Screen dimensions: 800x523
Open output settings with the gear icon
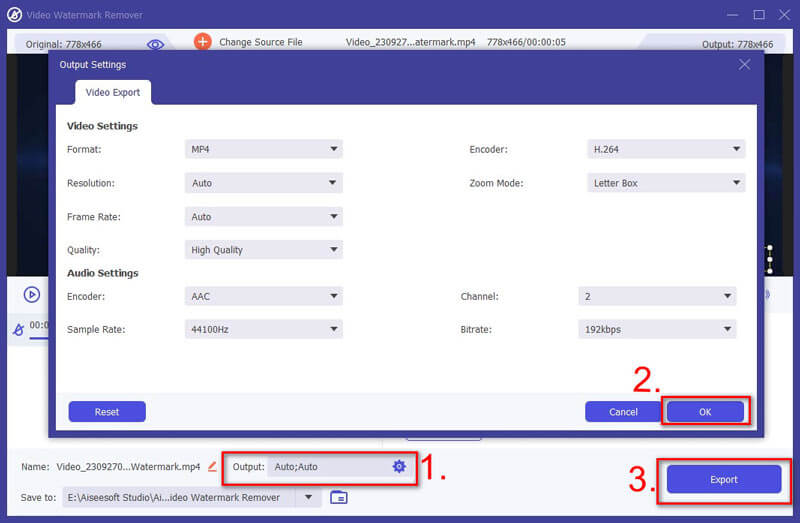pos(399,466)
